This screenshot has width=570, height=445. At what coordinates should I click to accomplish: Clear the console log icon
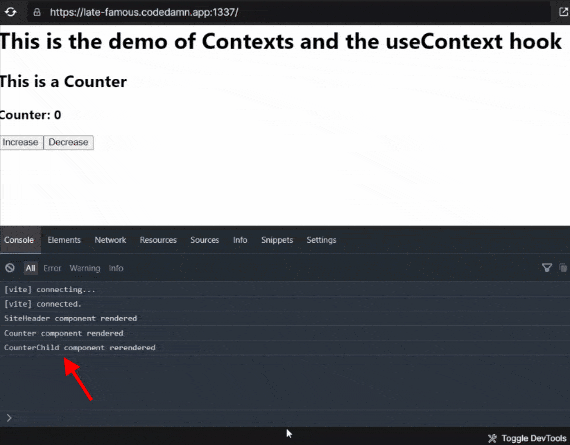pyautogui.click(x=10, y=268)
